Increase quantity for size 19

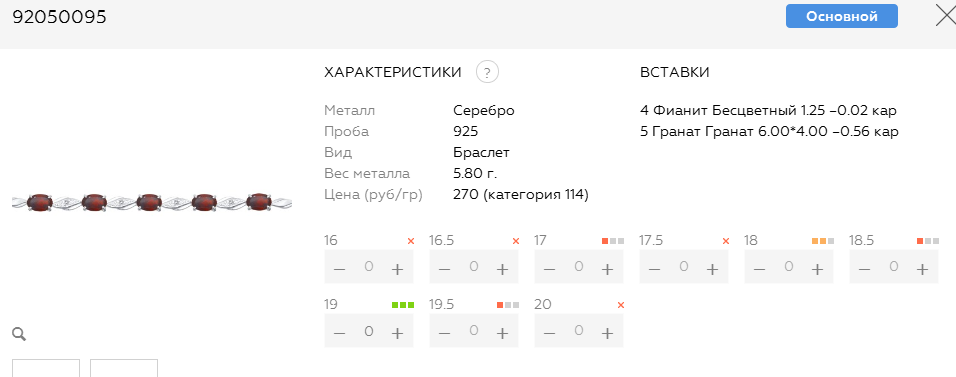point(398,333)
